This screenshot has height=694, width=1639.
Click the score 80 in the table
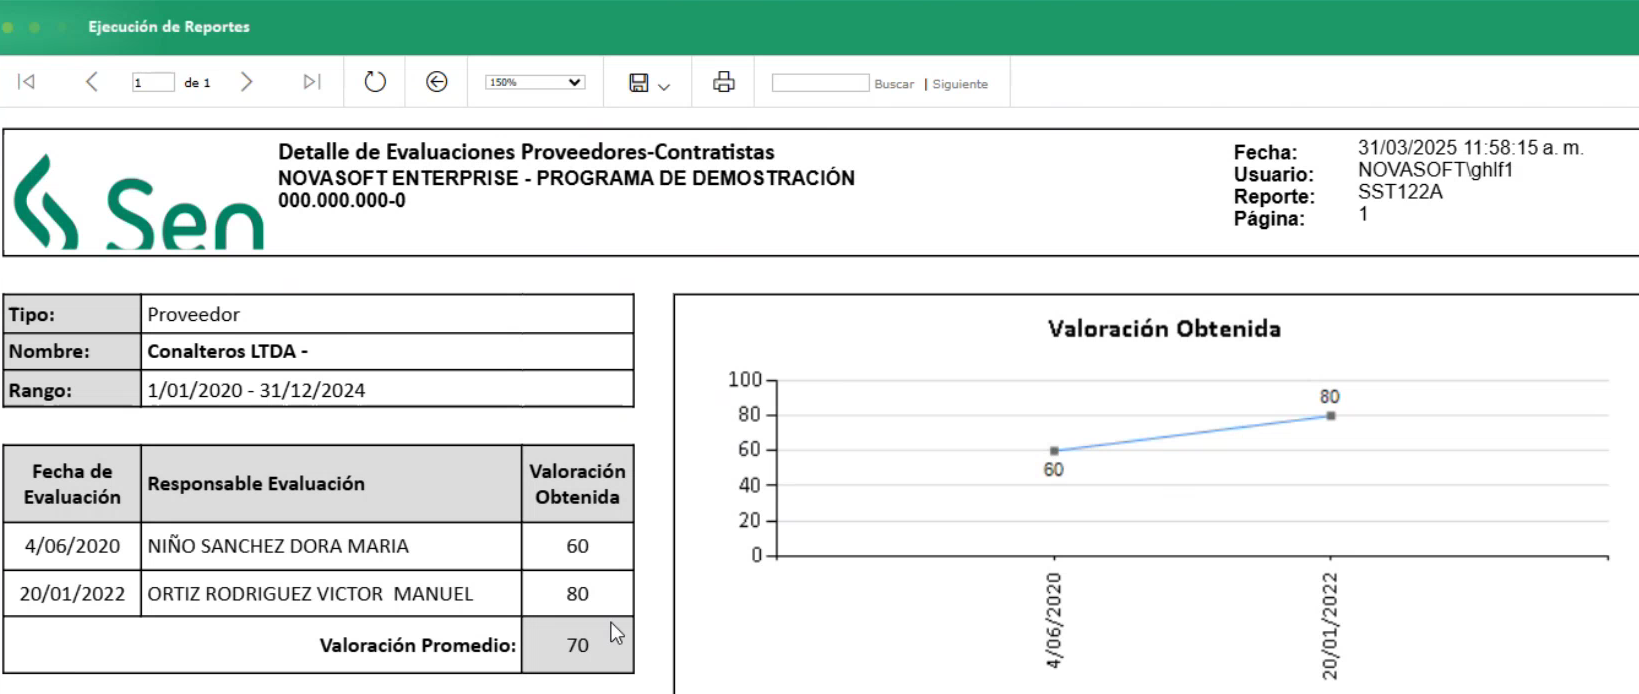(x=577, y=594)
